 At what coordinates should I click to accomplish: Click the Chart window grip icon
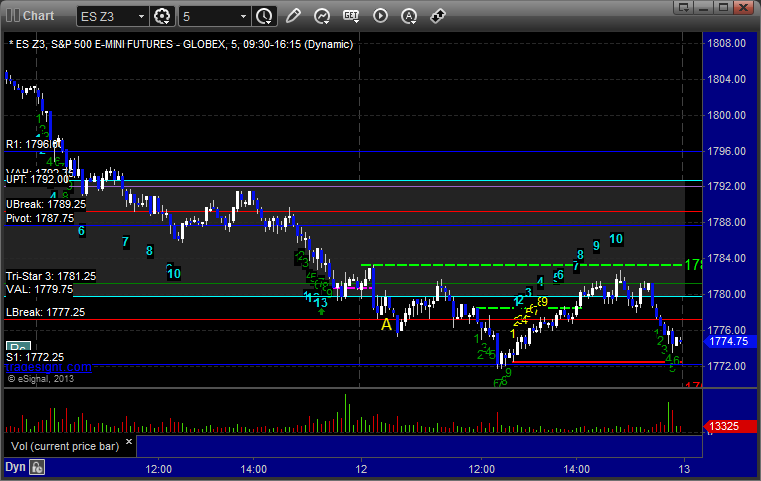[x=13, y=16]
